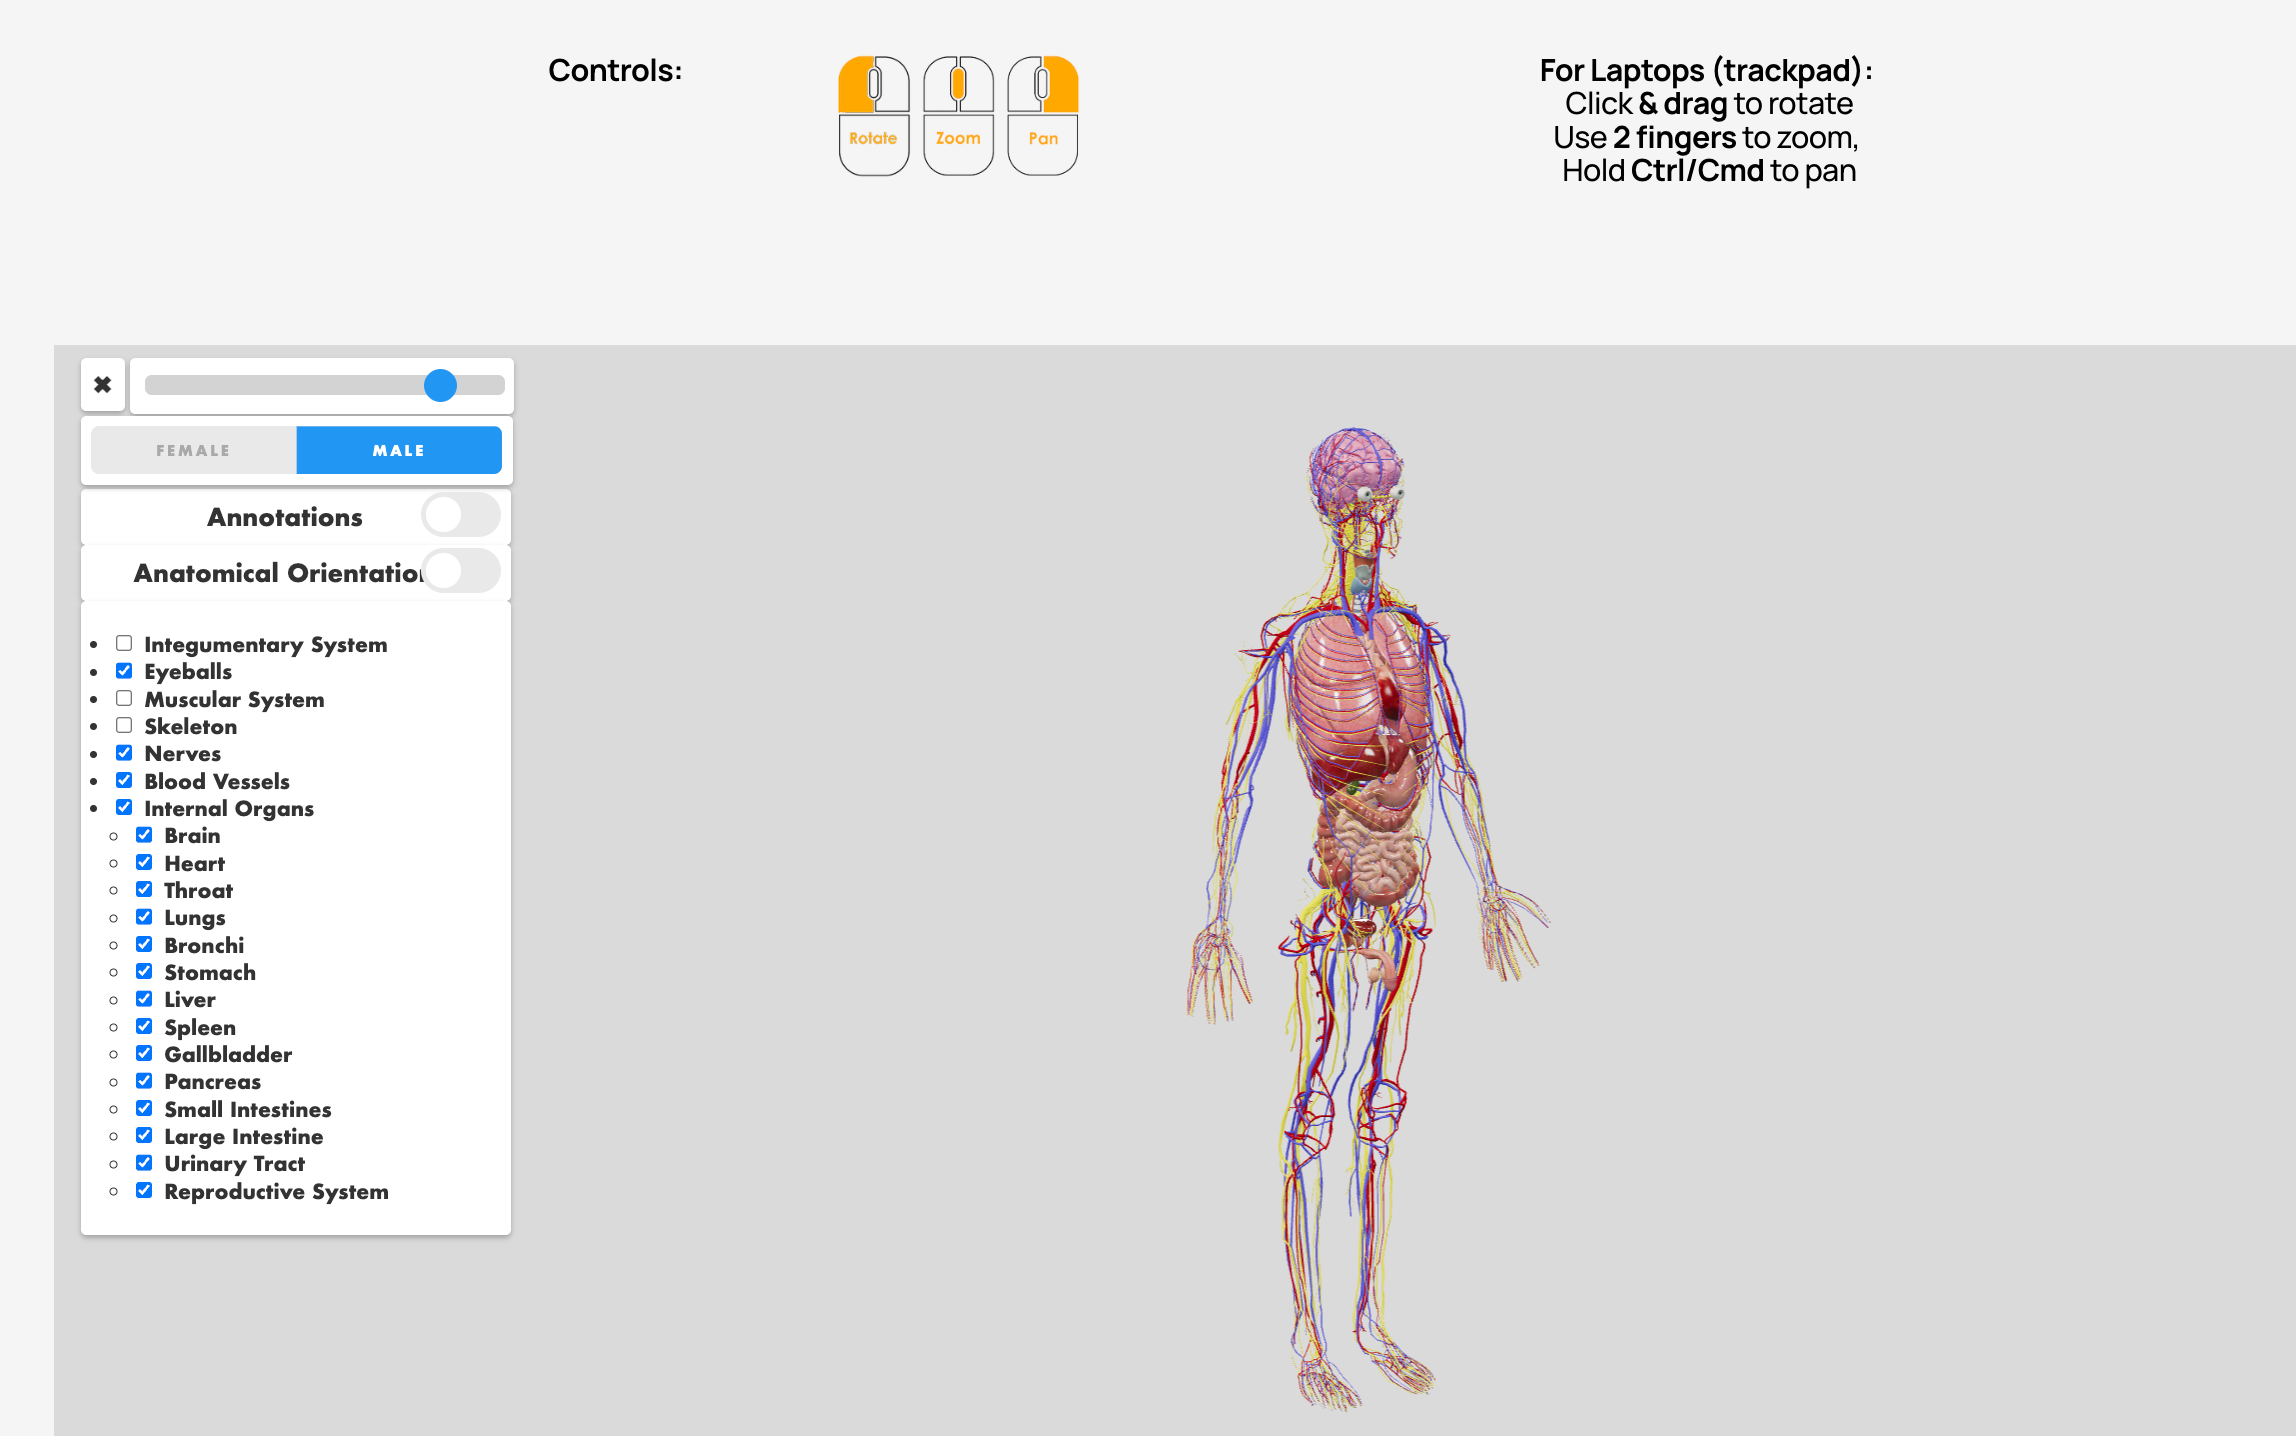Click the blue slider handle
The height and width of the screenshot is (1436, 2296).
tap(440, 385)
